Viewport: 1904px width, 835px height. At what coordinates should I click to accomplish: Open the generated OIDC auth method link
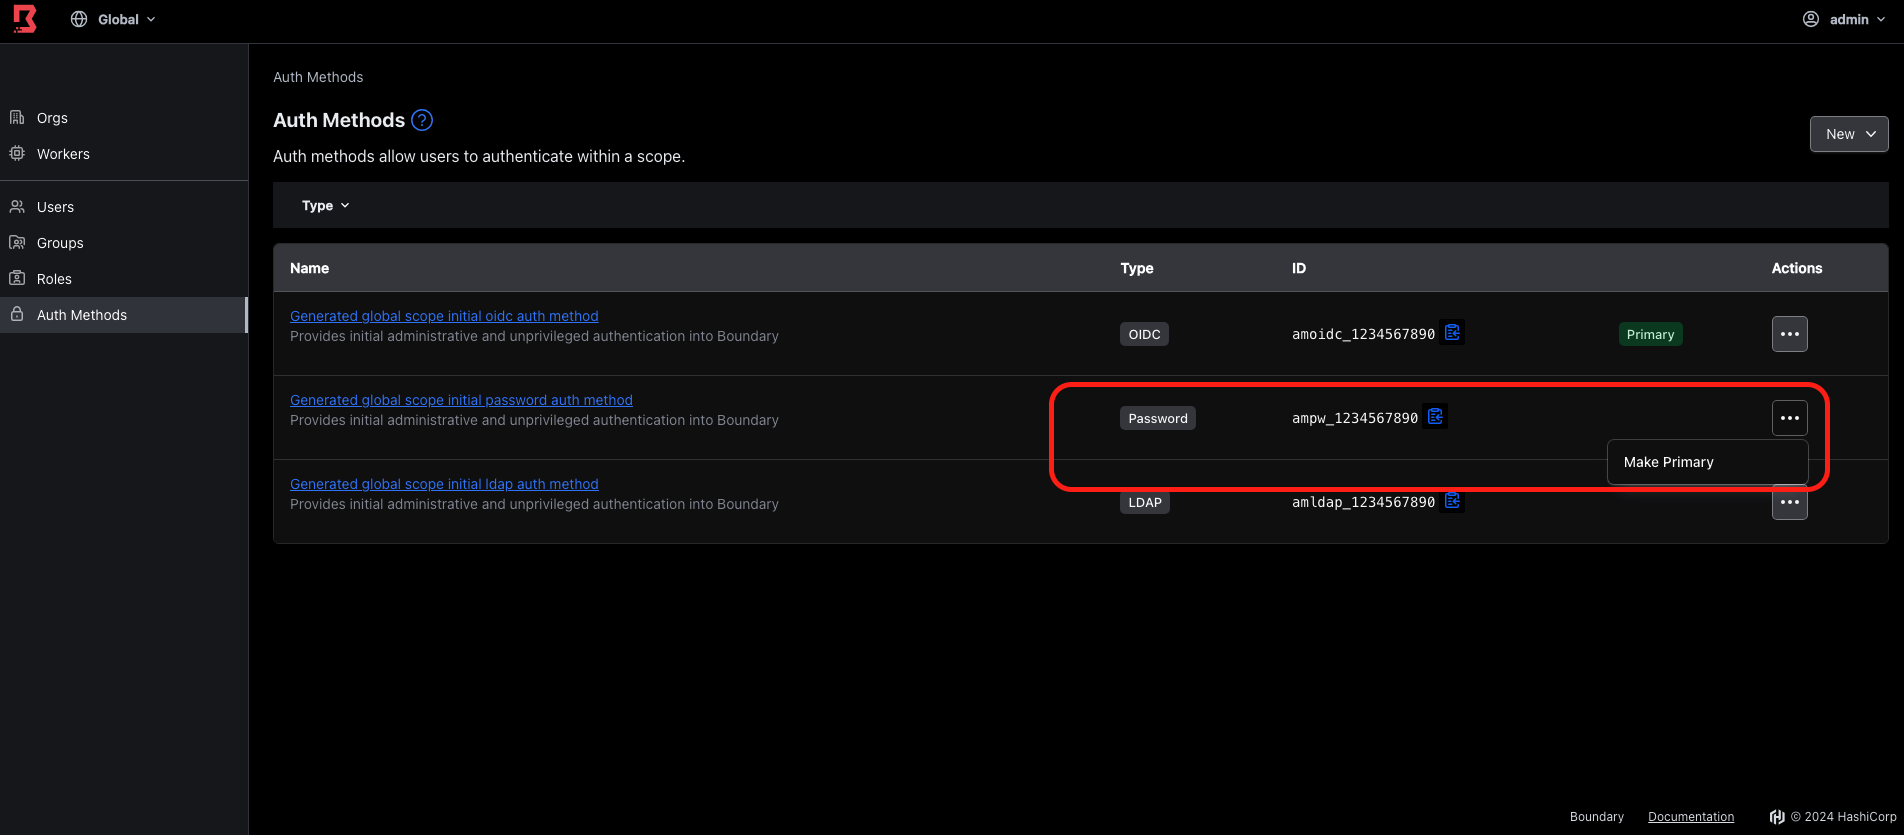(444, 316)
